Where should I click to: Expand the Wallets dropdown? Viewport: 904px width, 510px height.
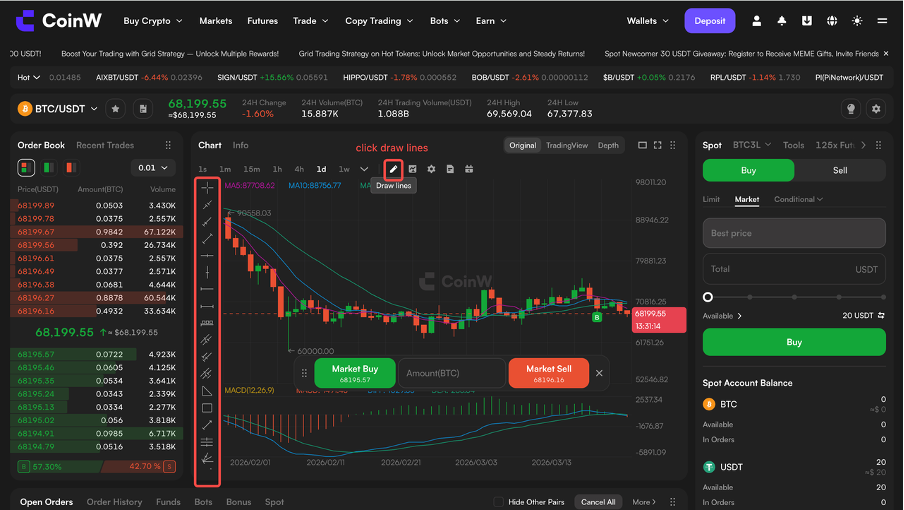(647, 21)
